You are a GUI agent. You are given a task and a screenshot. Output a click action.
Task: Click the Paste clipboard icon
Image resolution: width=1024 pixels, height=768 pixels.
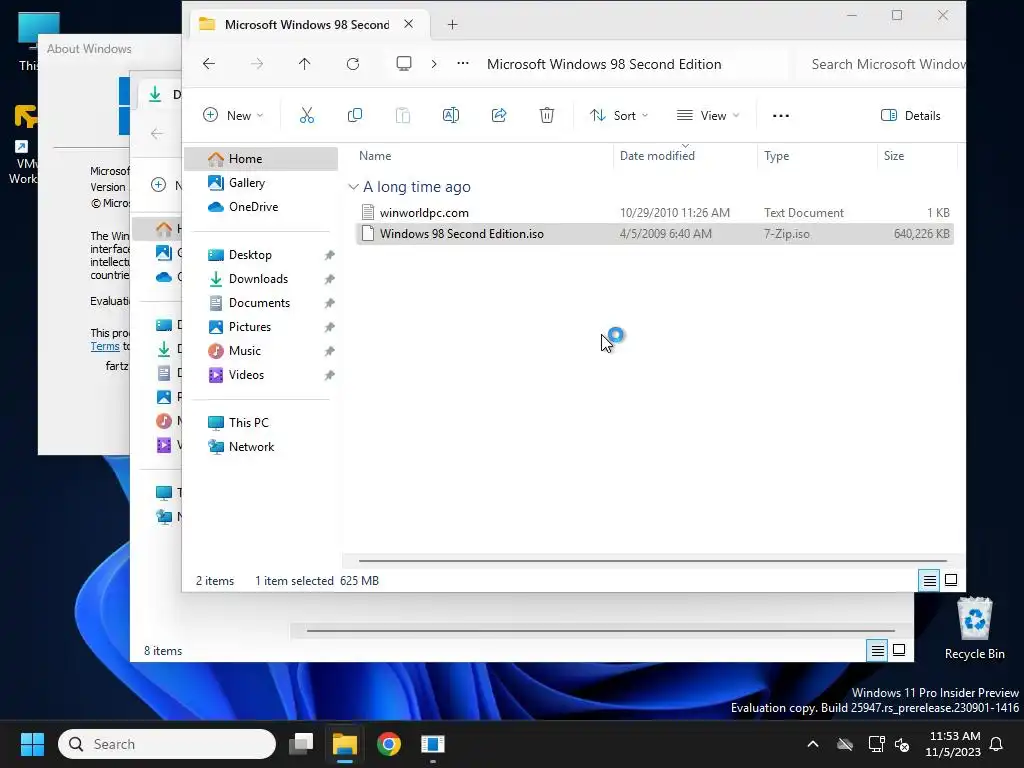coord(403,116)
